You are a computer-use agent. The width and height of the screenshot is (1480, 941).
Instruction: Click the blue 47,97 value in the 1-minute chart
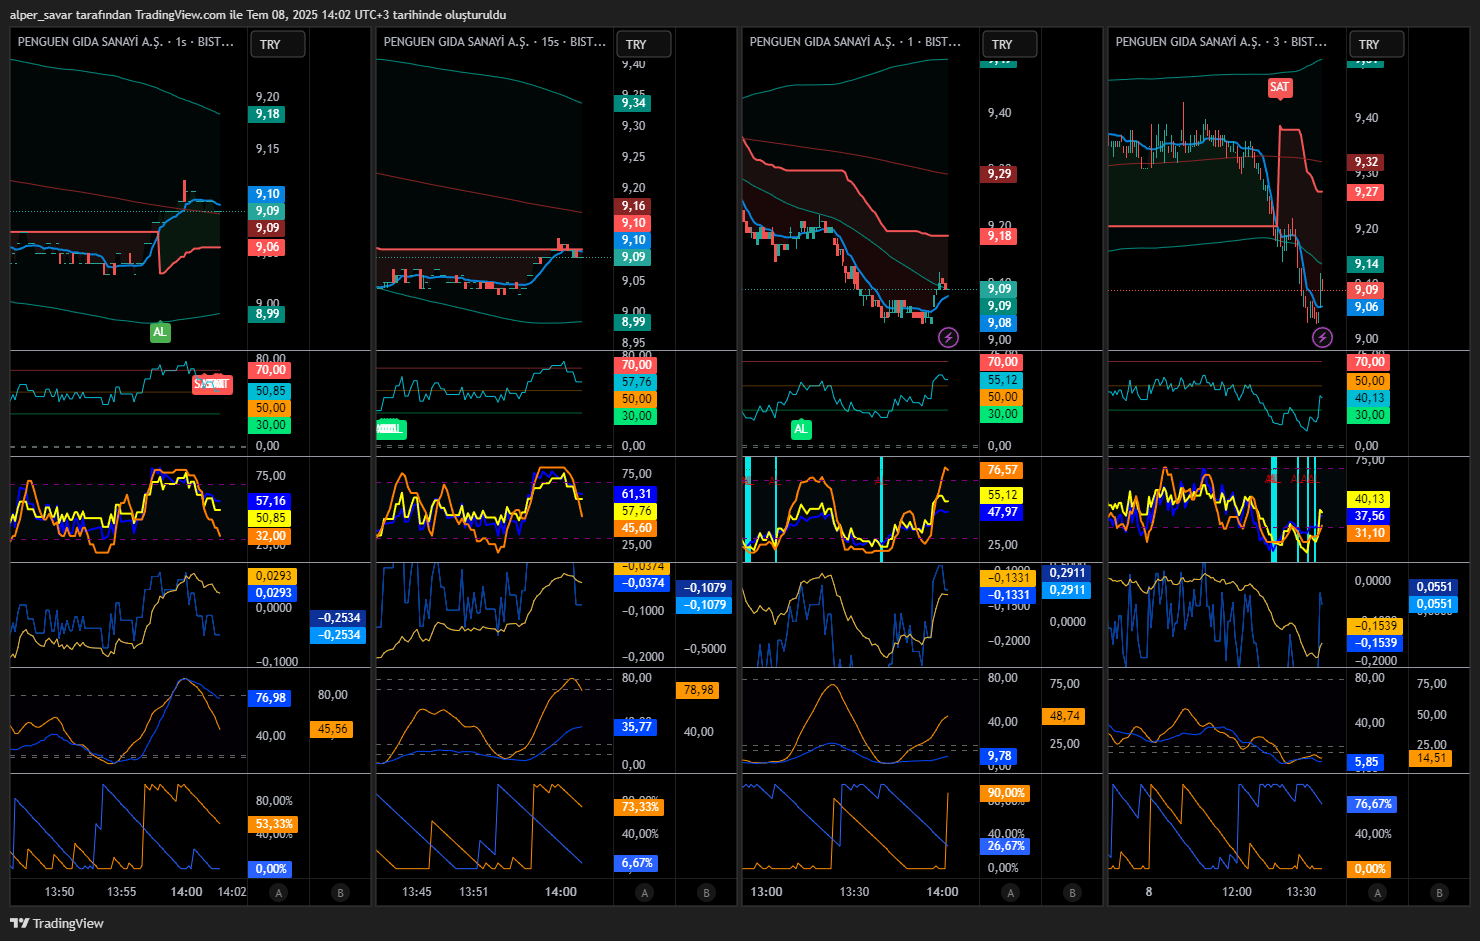pos(1002,512)
